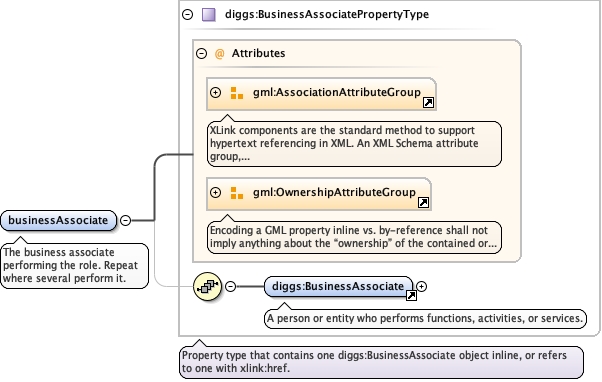Click the orange squares icon of AssociationAttributeGroup

tap(236, 93)
